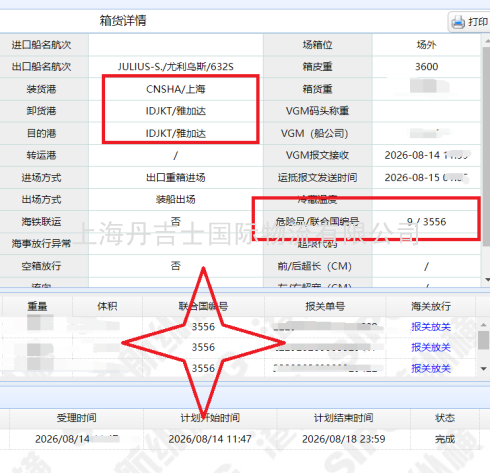The image size is (490, 473).
Task: Click the 箱货详情 panel title
Action: [x=123, y=21]
